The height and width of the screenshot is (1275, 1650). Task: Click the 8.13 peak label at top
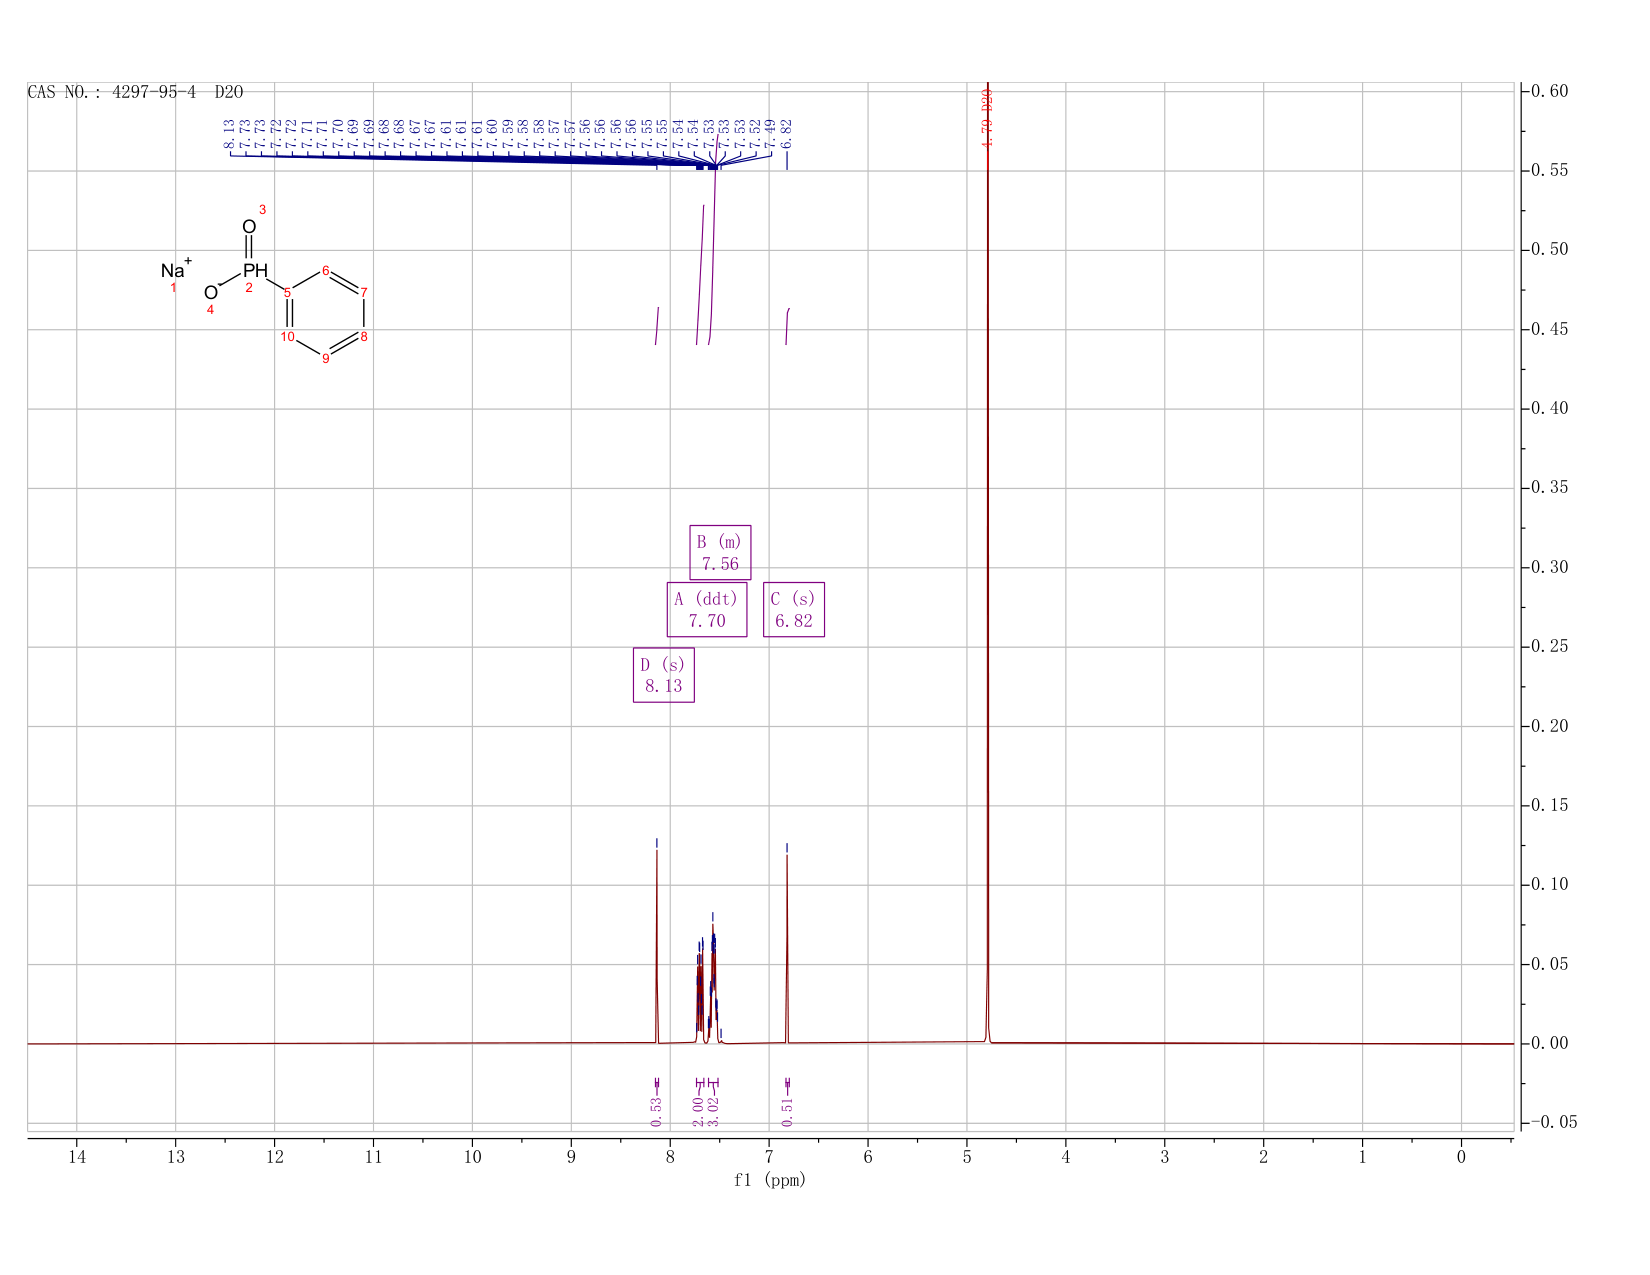(230, 133)
